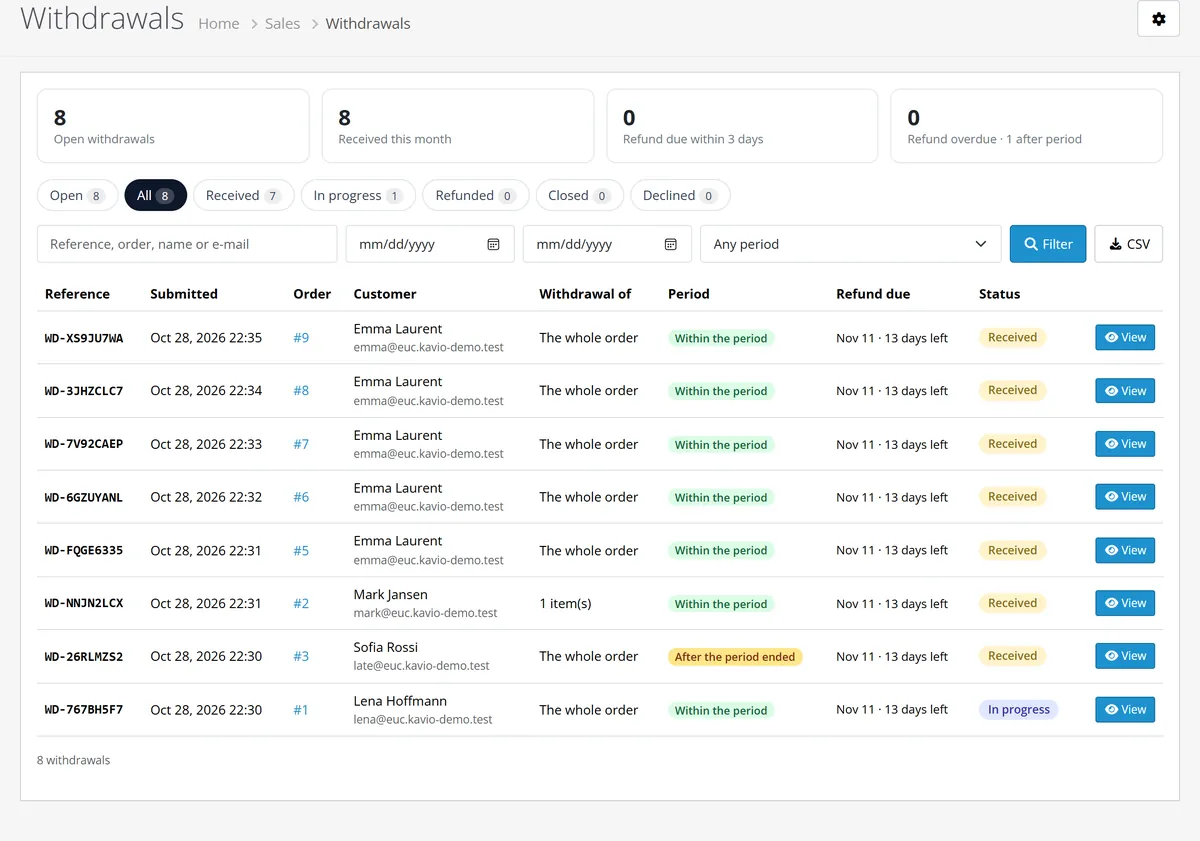Screen dimensions: 1200x841
Task: View withdrawal WD-767BH5F7
Action: tap(1125, 710)
